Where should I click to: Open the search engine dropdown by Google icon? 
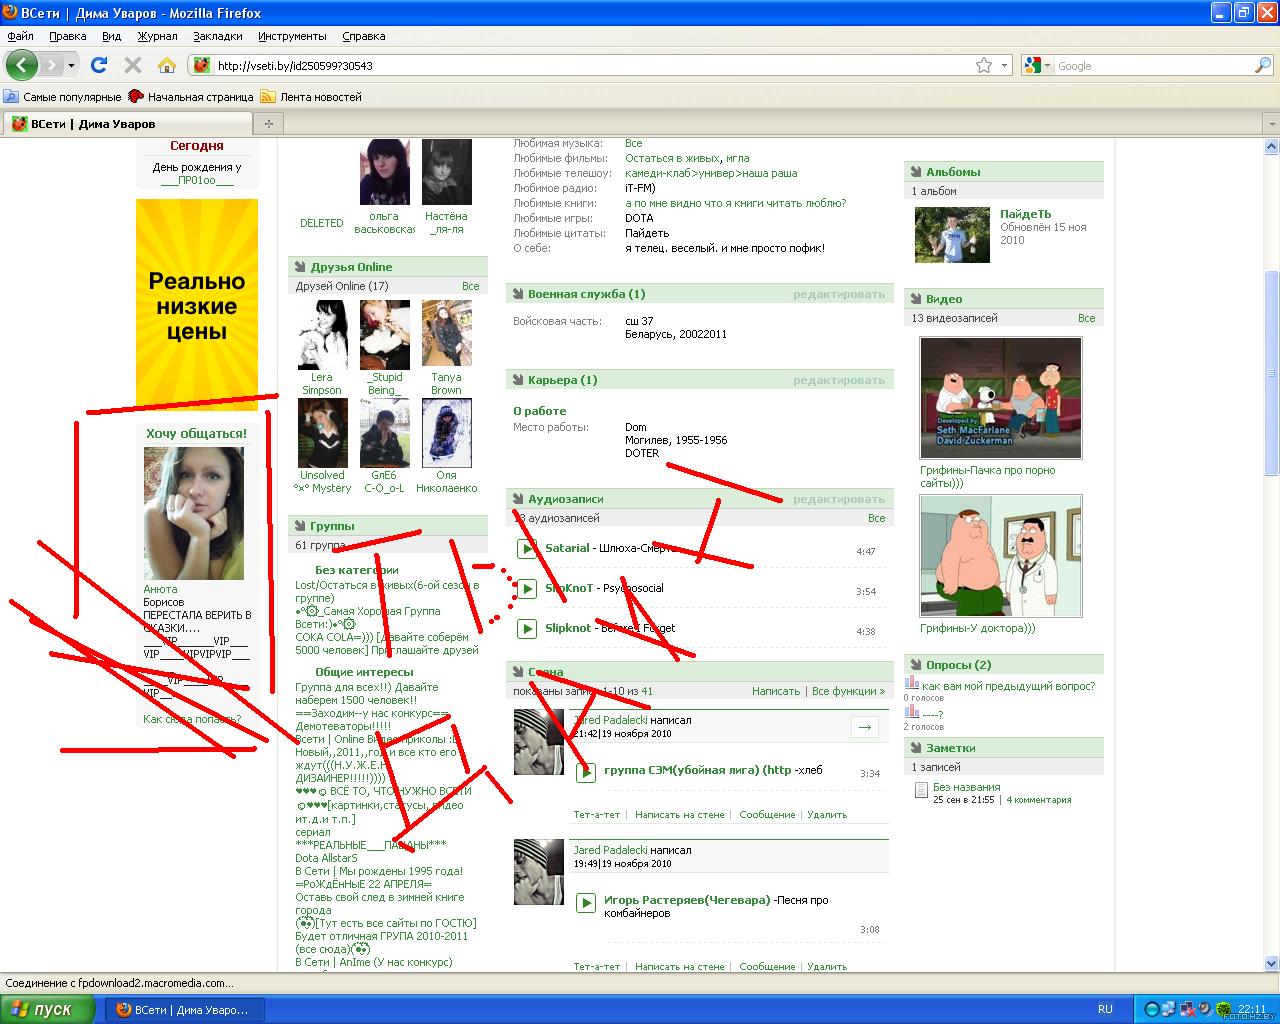1037,65
